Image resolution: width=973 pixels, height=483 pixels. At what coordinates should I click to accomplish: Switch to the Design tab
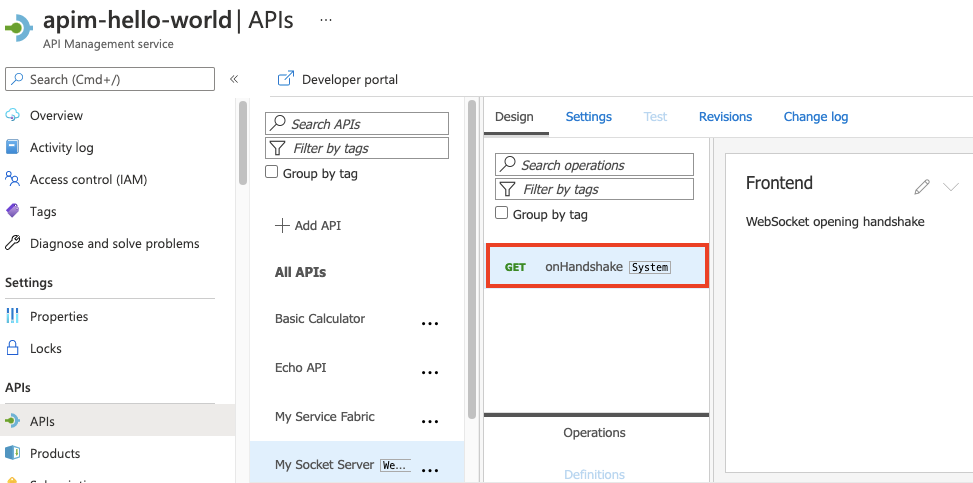pyautogui.click(x=514, y=117)
